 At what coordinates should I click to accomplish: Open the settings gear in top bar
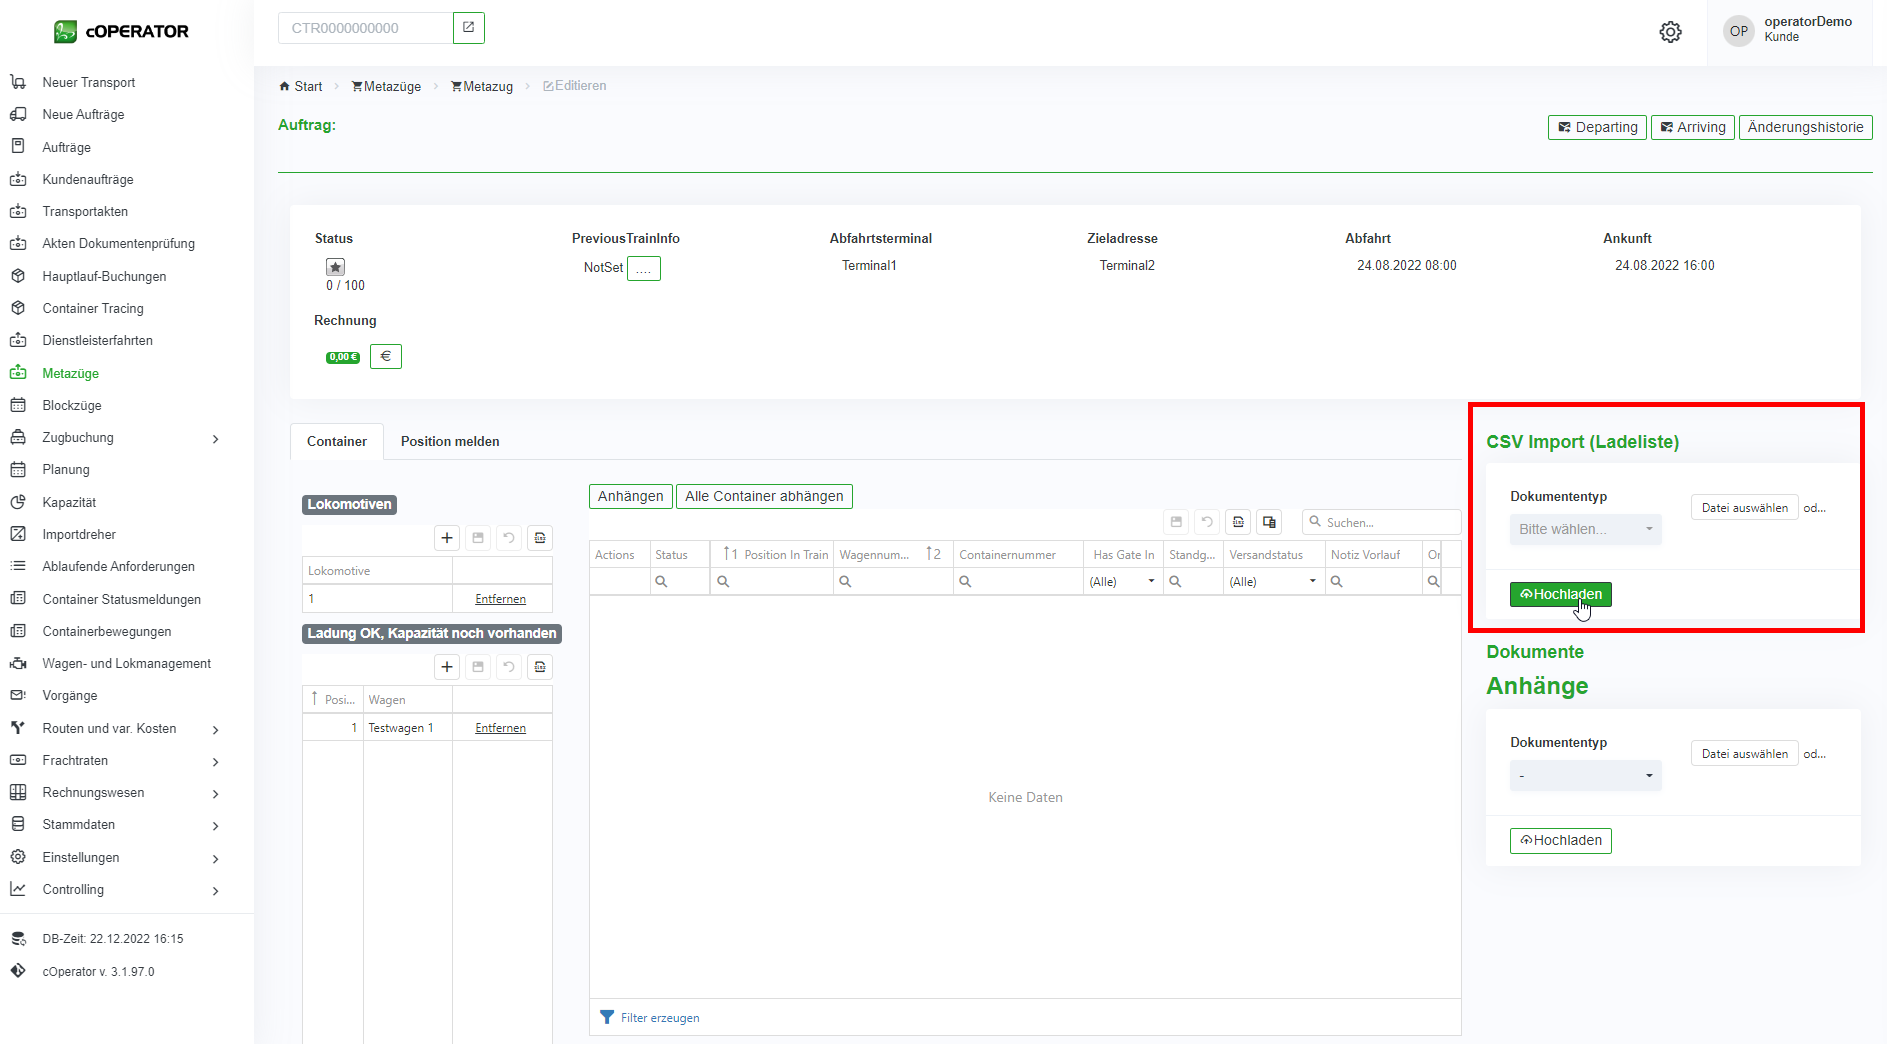point(1670,32)
